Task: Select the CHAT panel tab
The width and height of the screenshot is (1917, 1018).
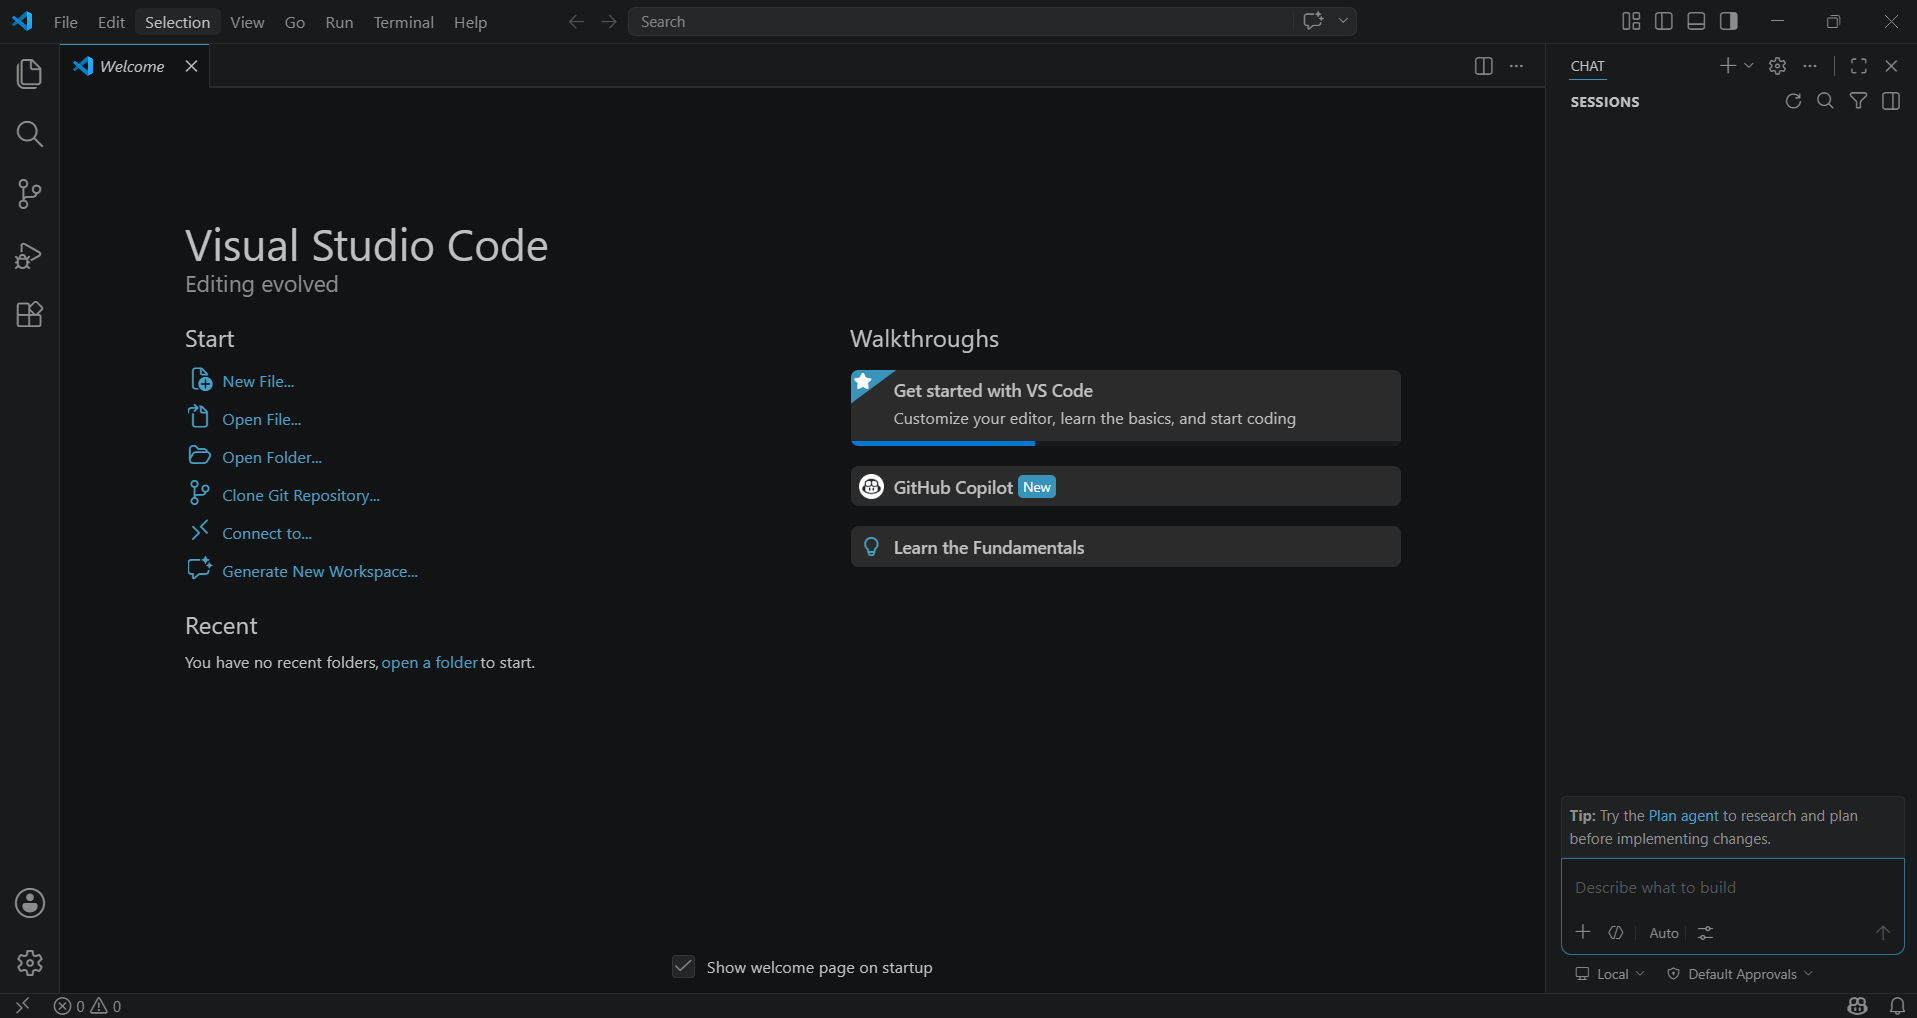Action: pos(1587,66)
